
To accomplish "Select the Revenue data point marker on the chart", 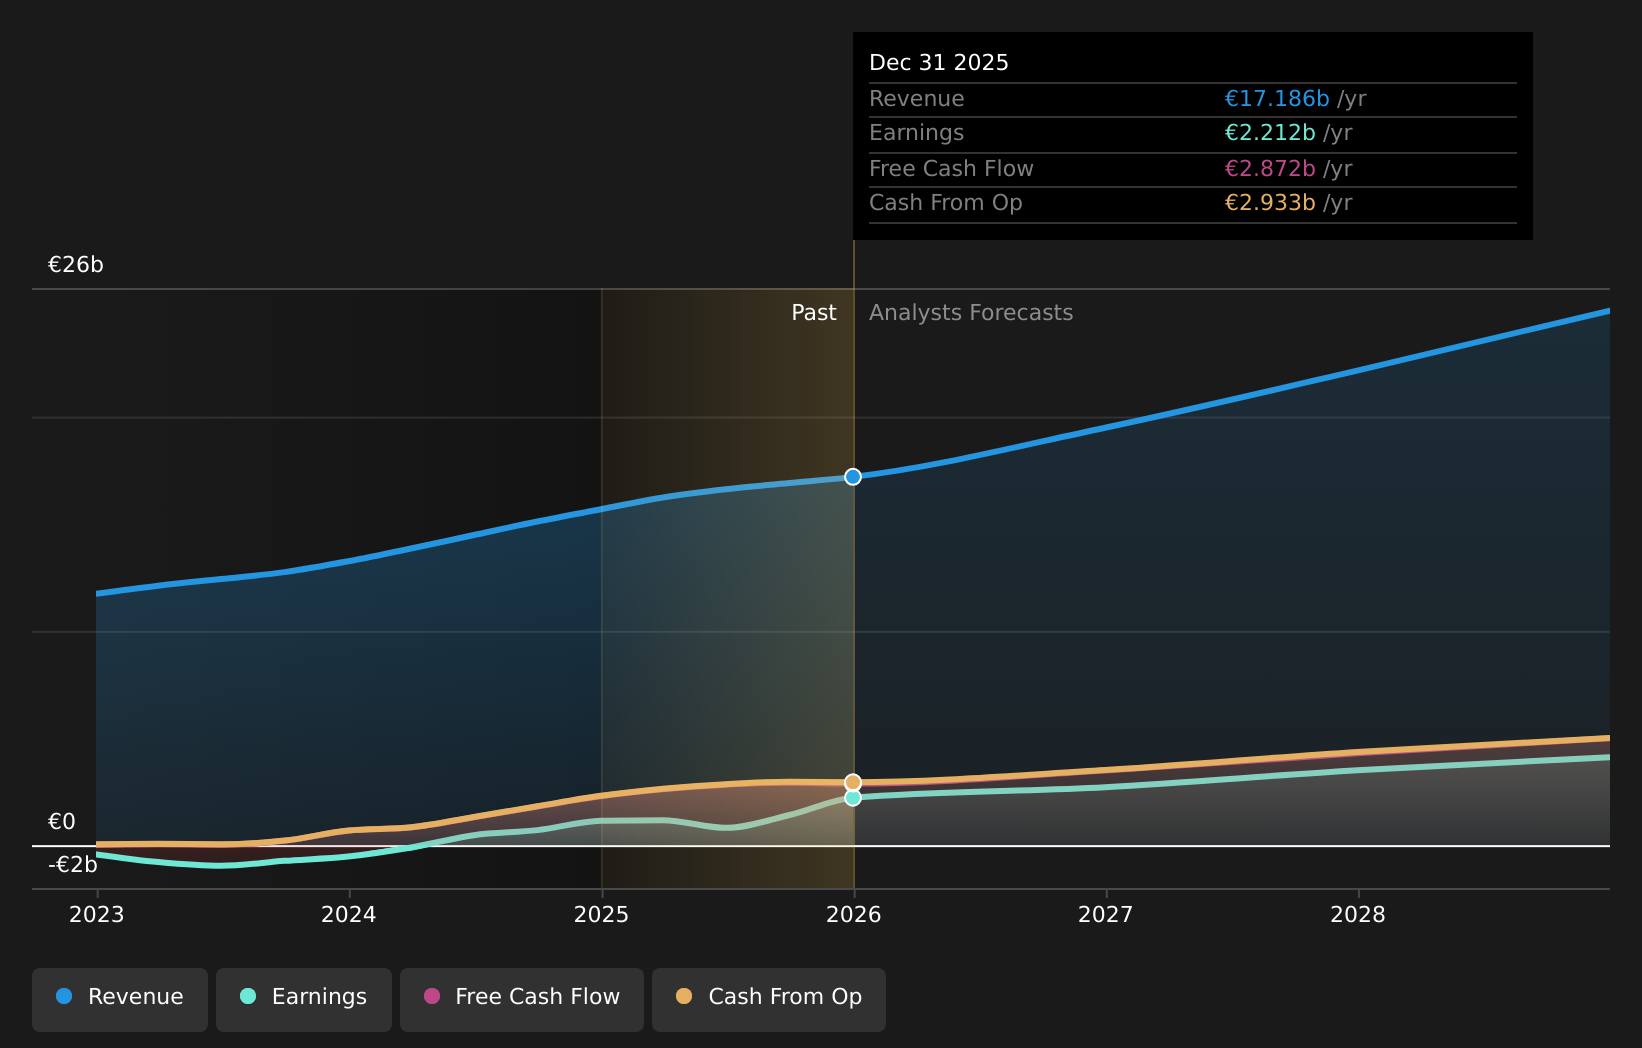I will pyautogui.click(x=852, y=477).
